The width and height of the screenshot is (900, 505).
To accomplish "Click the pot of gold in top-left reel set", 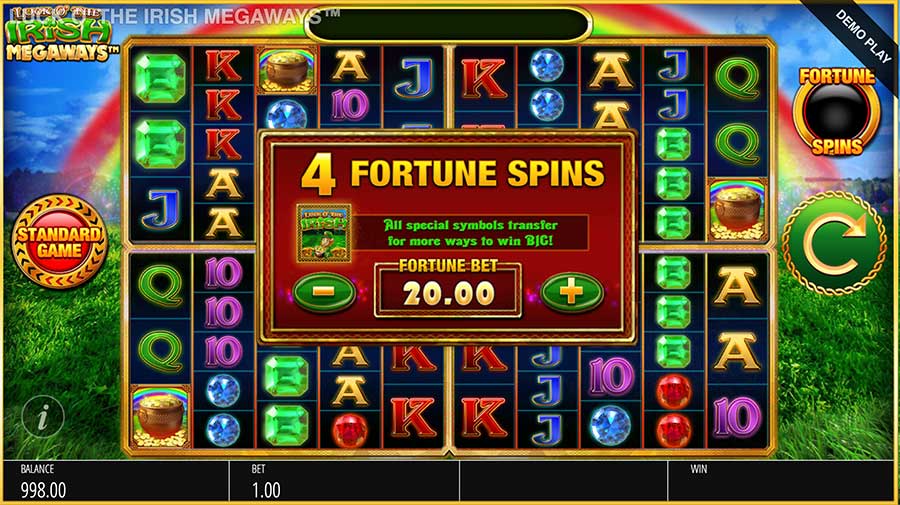I will point(286,70).
